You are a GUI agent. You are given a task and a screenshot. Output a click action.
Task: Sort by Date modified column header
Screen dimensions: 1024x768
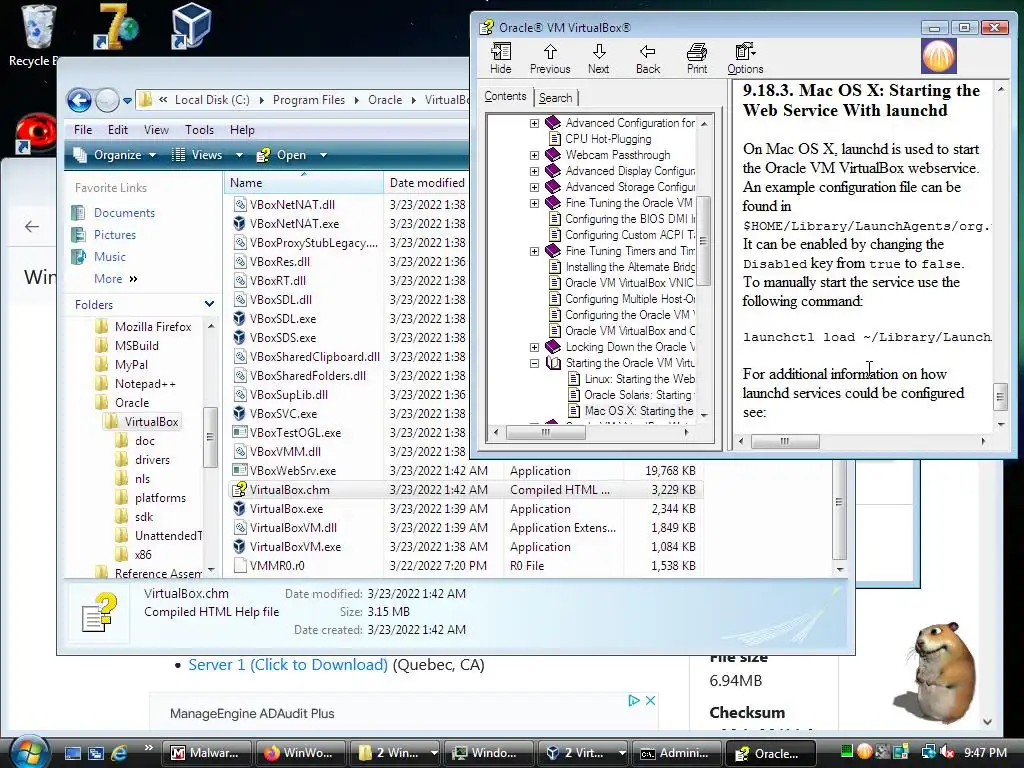pyautogui.click(x=427, y=183)
